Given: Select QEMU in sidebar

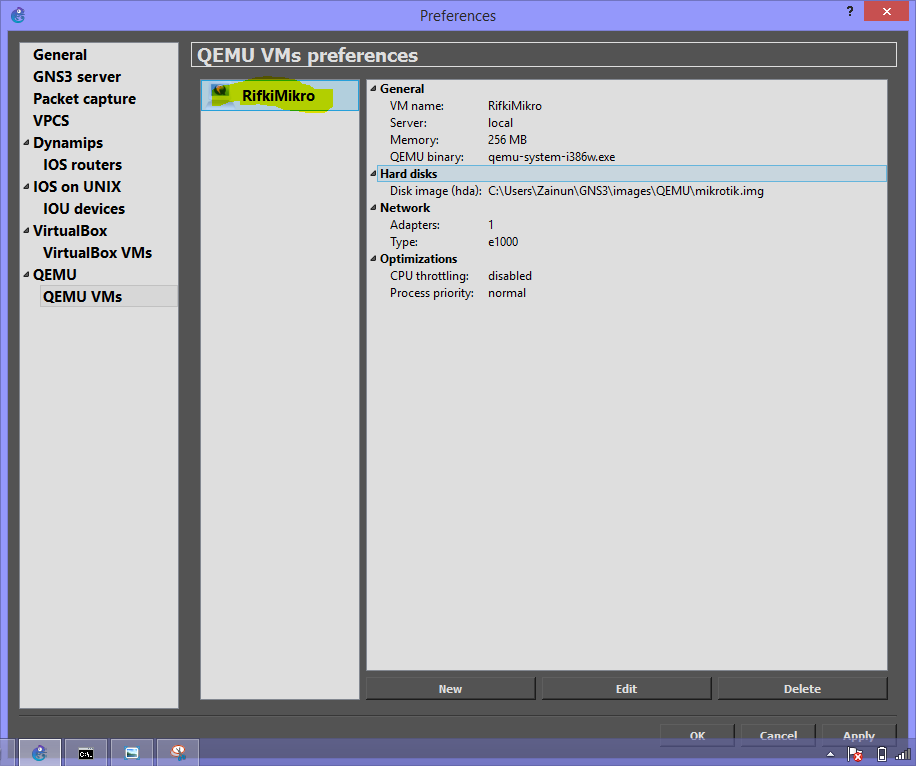Looking at the screenshot, I should click(x=54, y=275).
